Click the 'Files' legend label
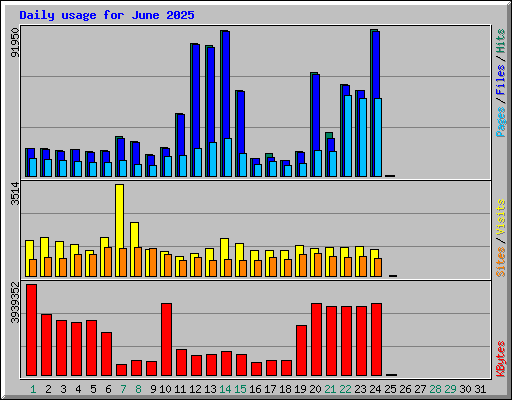Image resolution: width=512 pixels, height=400 pixels. point(501,79)
